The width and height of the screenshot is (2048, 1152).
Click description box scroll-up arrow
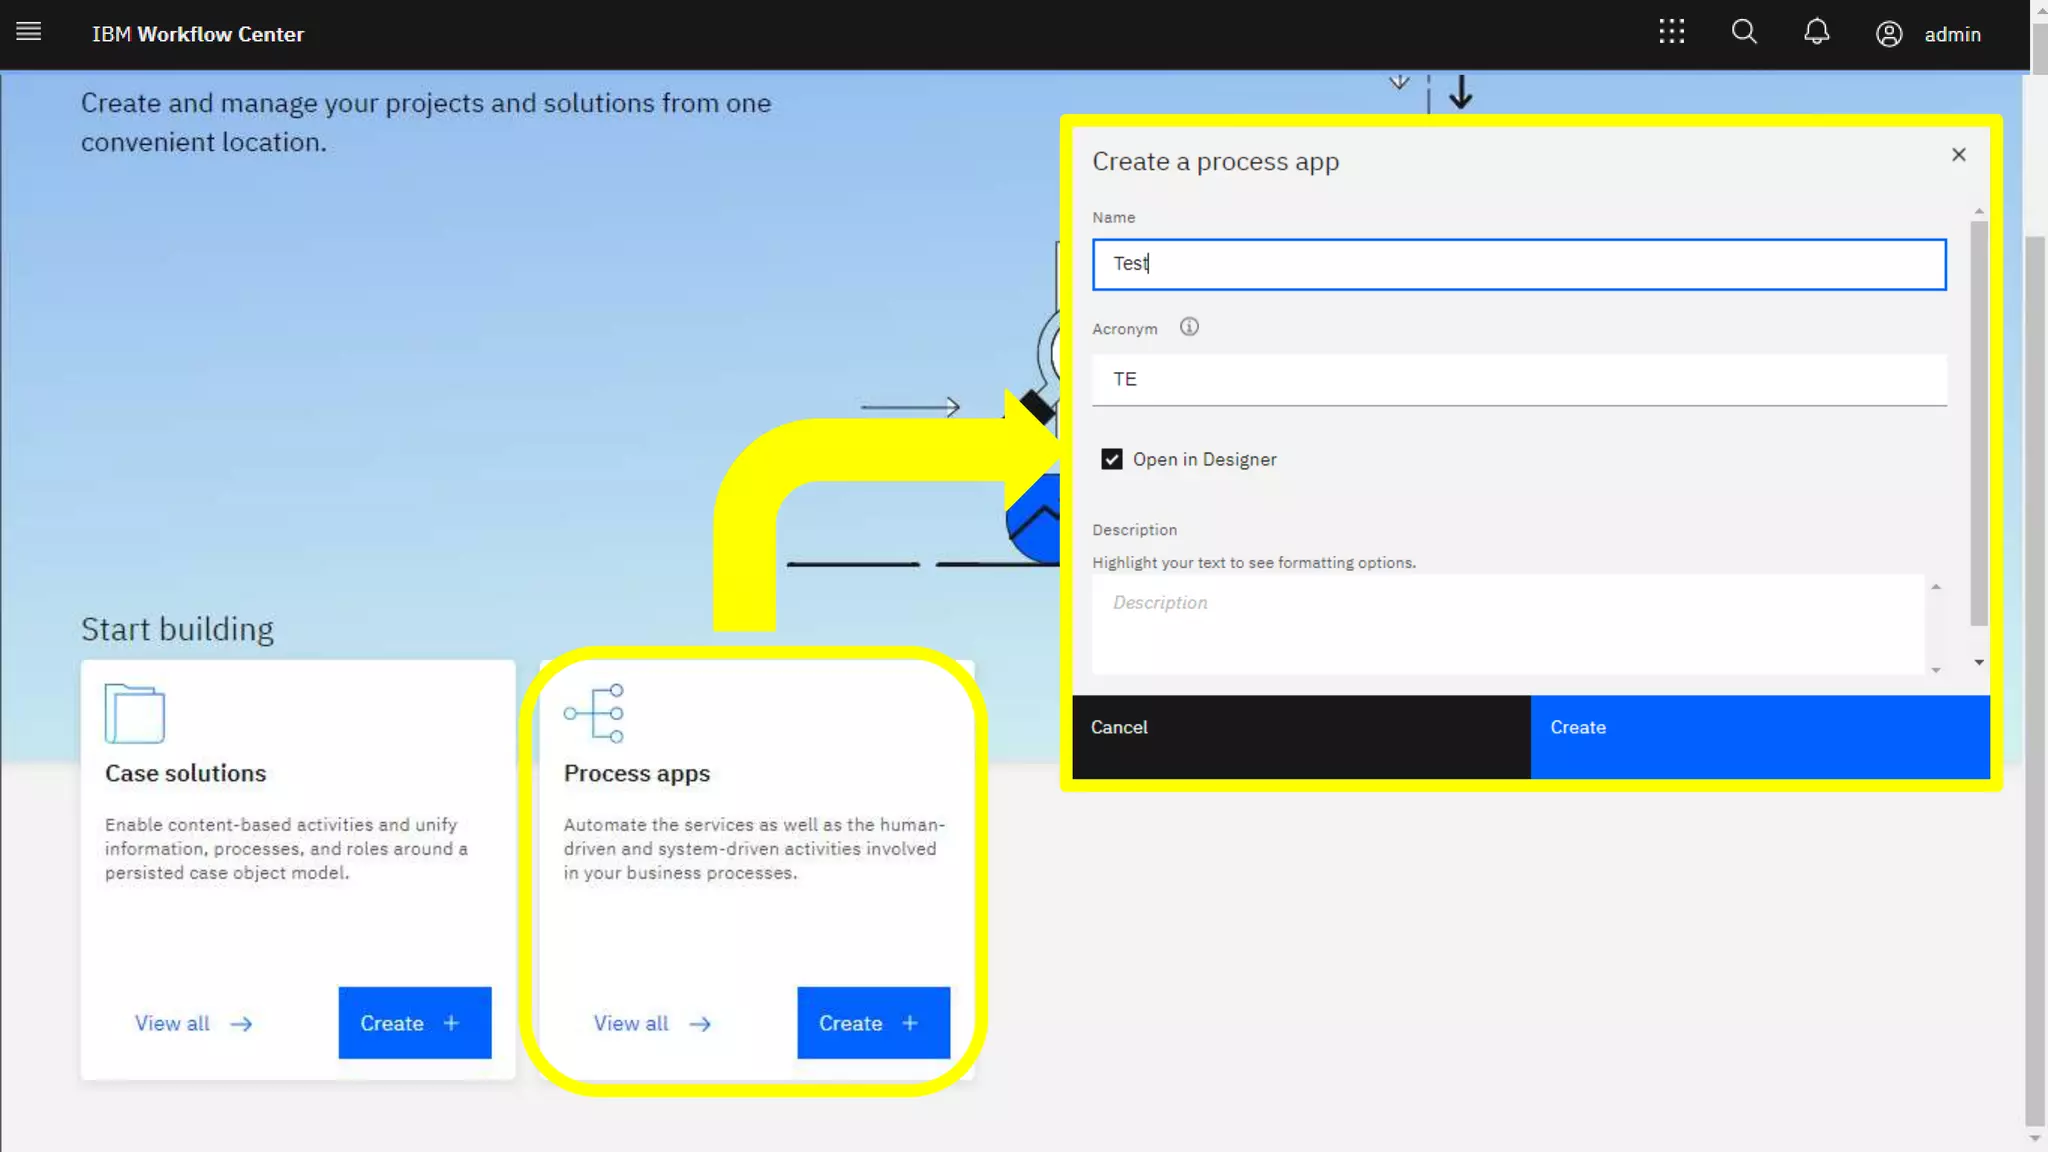point(1936,587)
